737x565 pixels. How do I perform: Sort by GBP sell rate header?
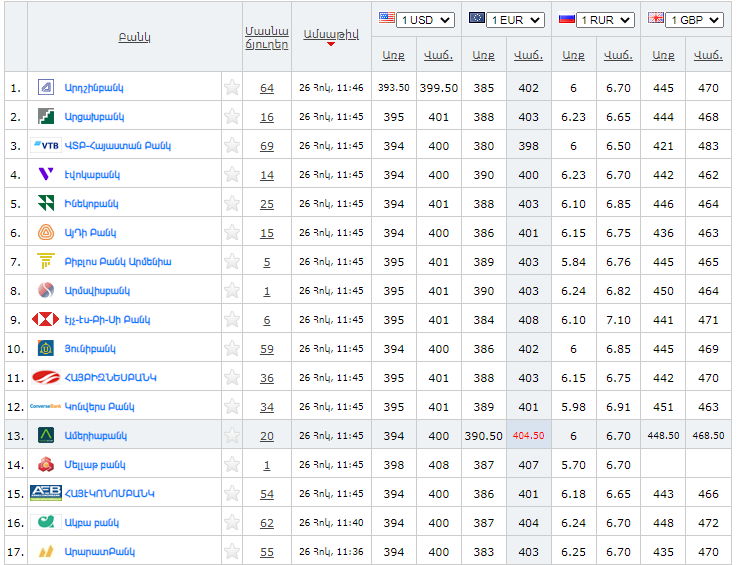pos(708,55)
